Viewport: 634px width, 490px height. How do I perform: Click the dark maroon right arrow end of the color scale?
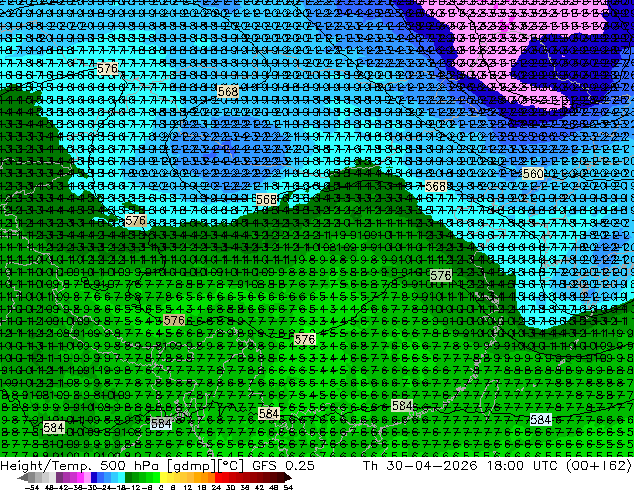point(288,477)
